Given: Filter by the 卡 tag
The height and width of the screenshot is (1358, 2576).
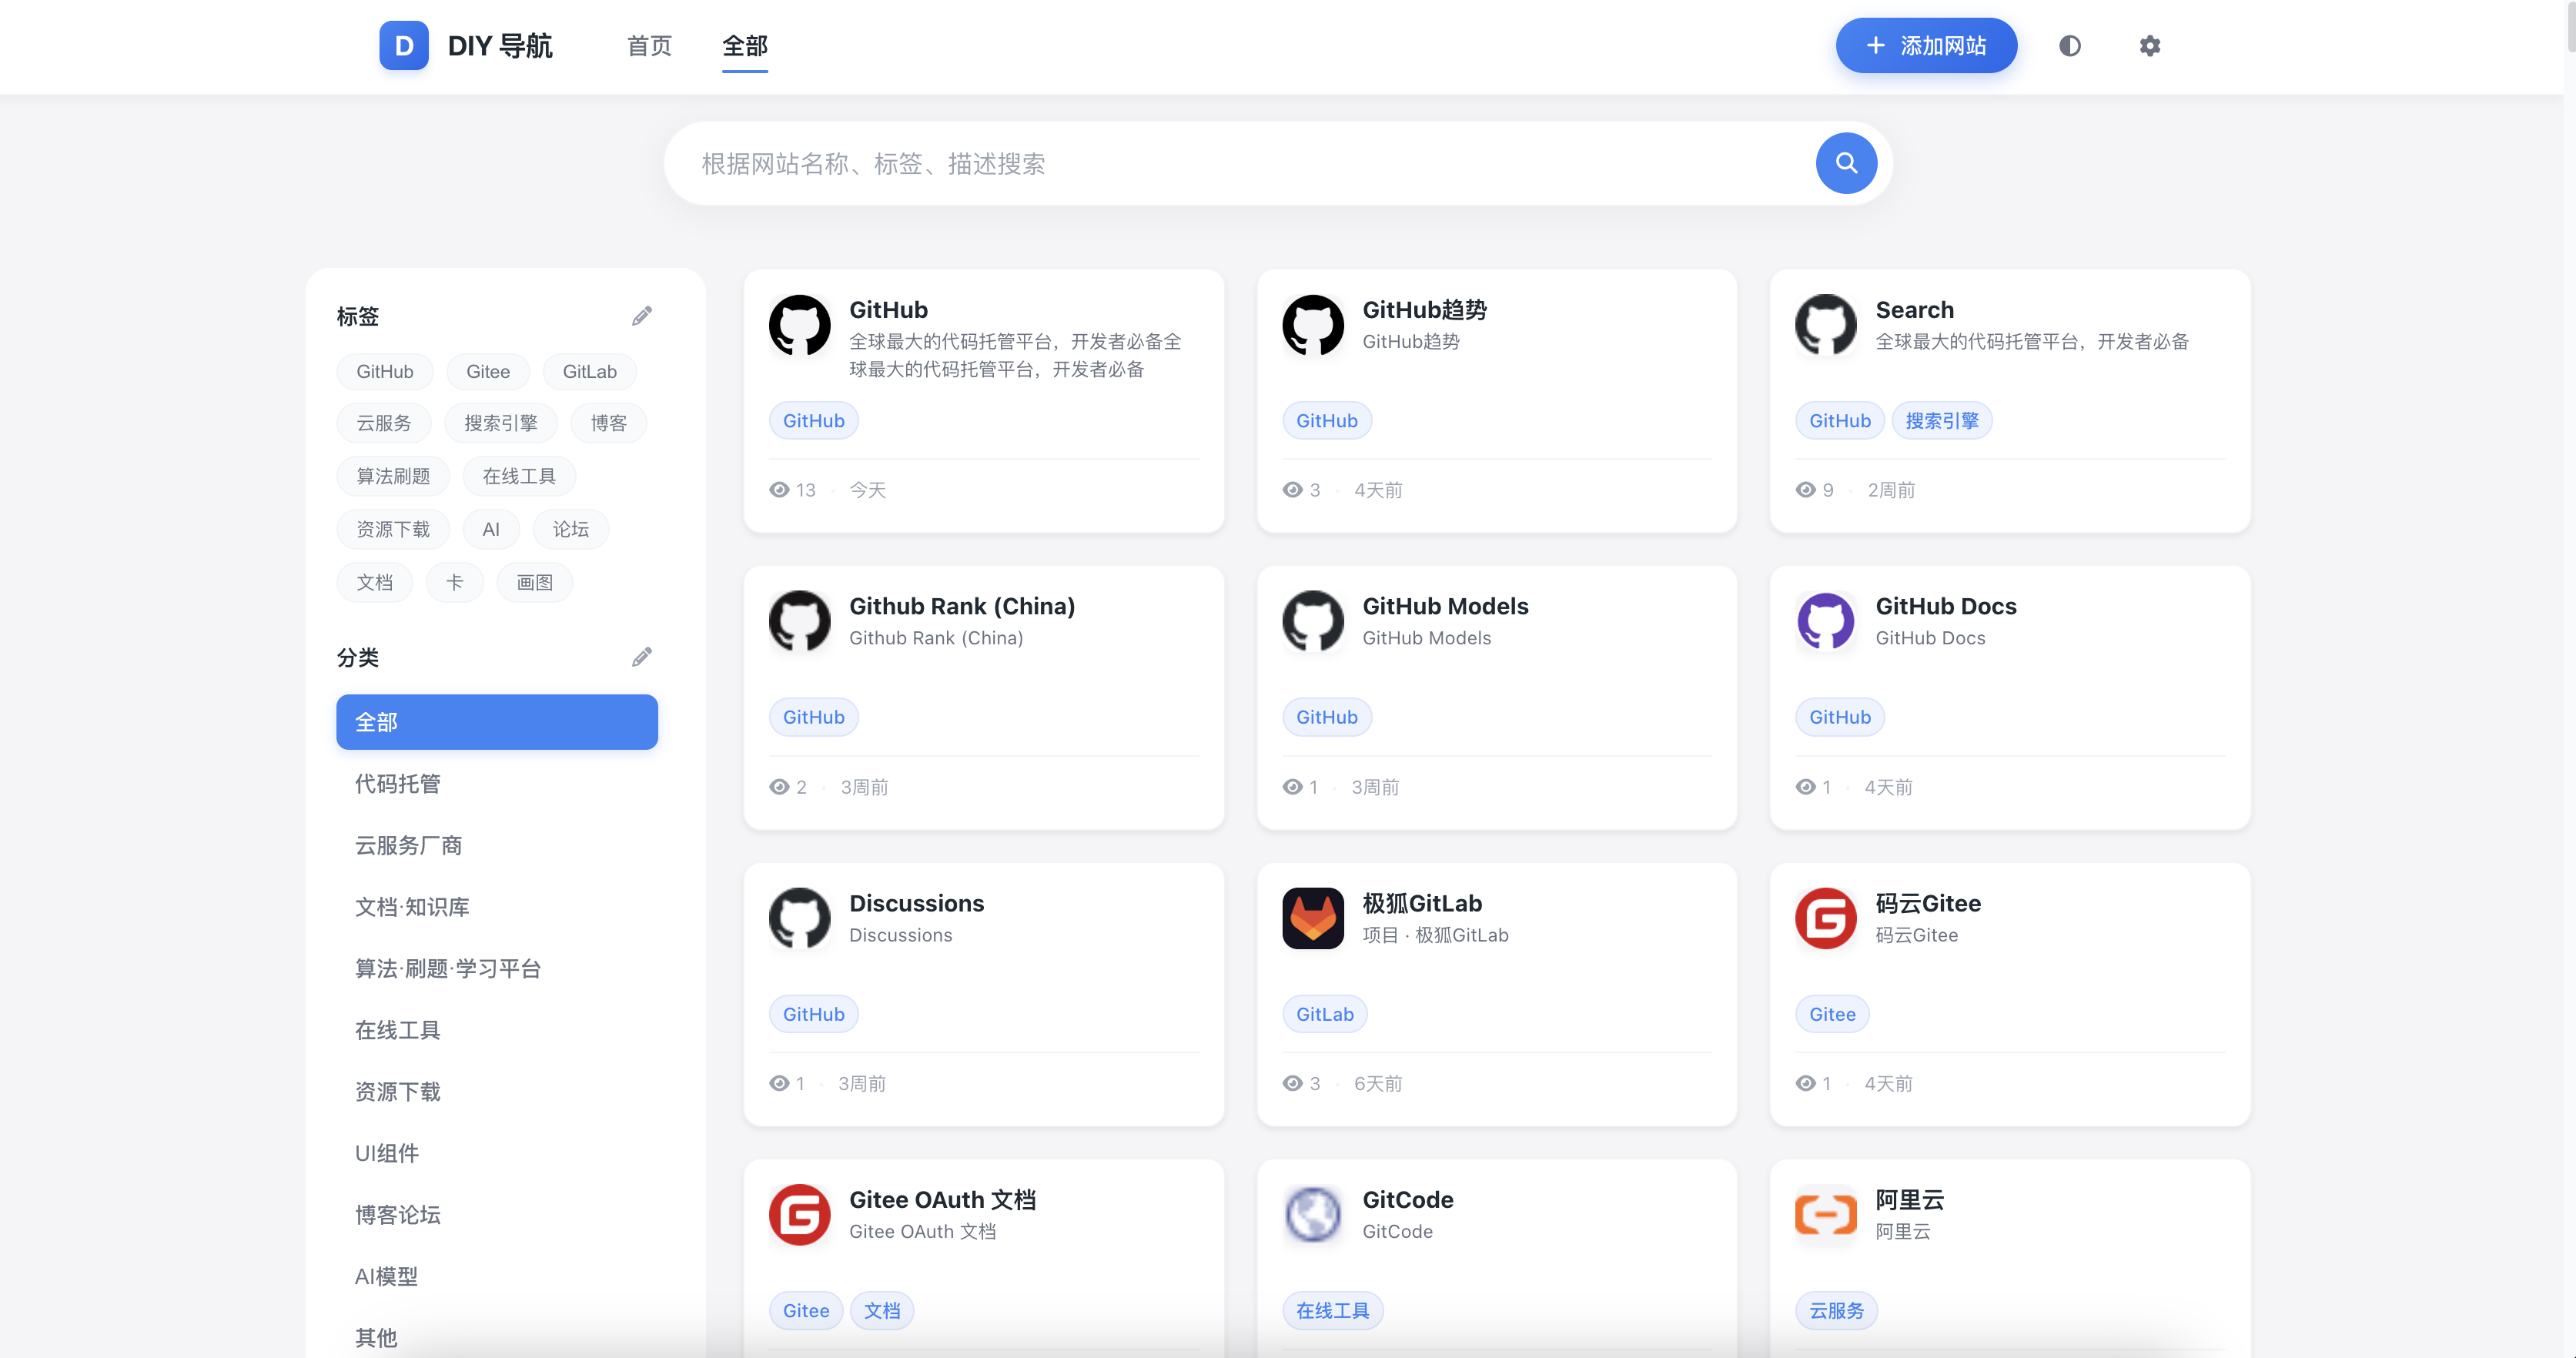Looking at the screenshot, I should (454, 582).
